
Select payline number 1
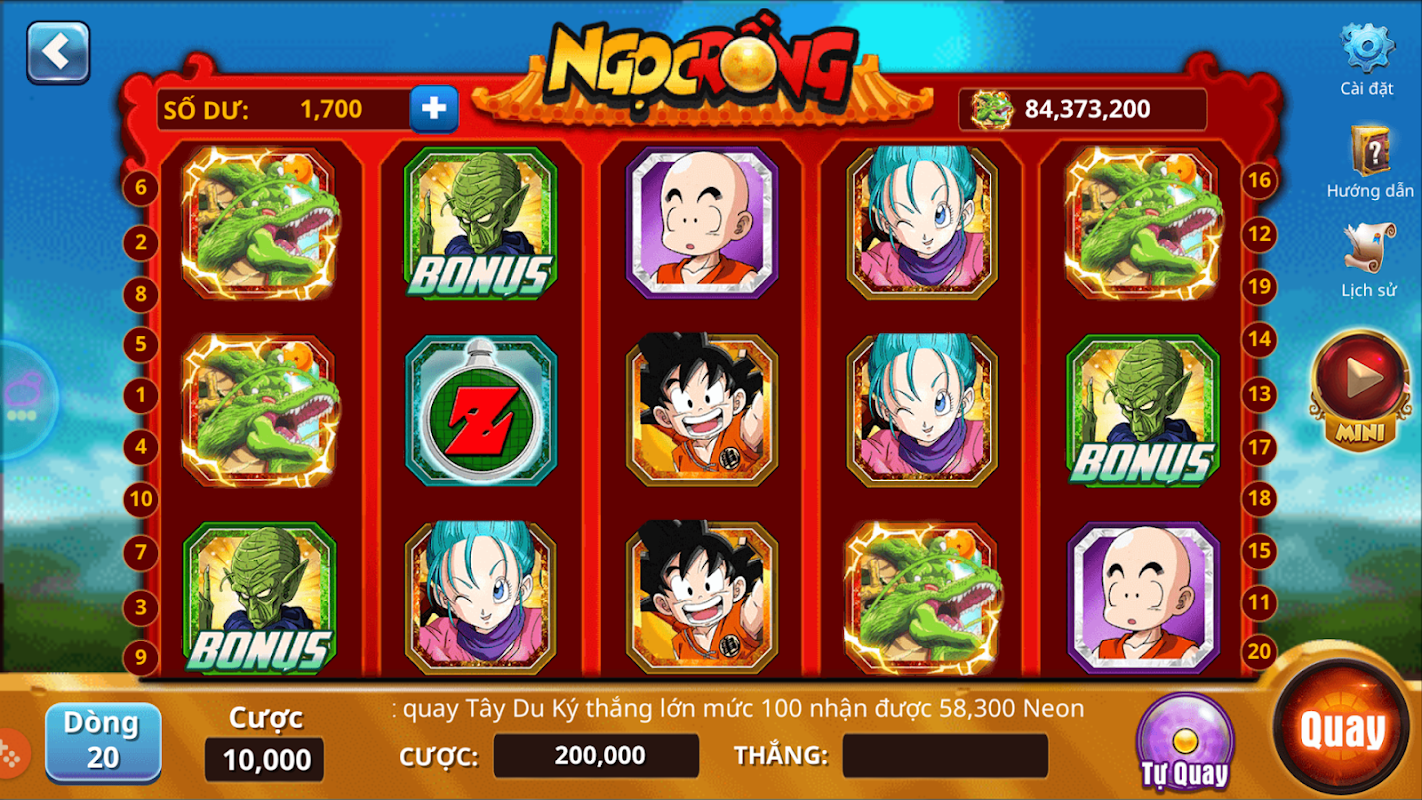[x=140, y=395]
